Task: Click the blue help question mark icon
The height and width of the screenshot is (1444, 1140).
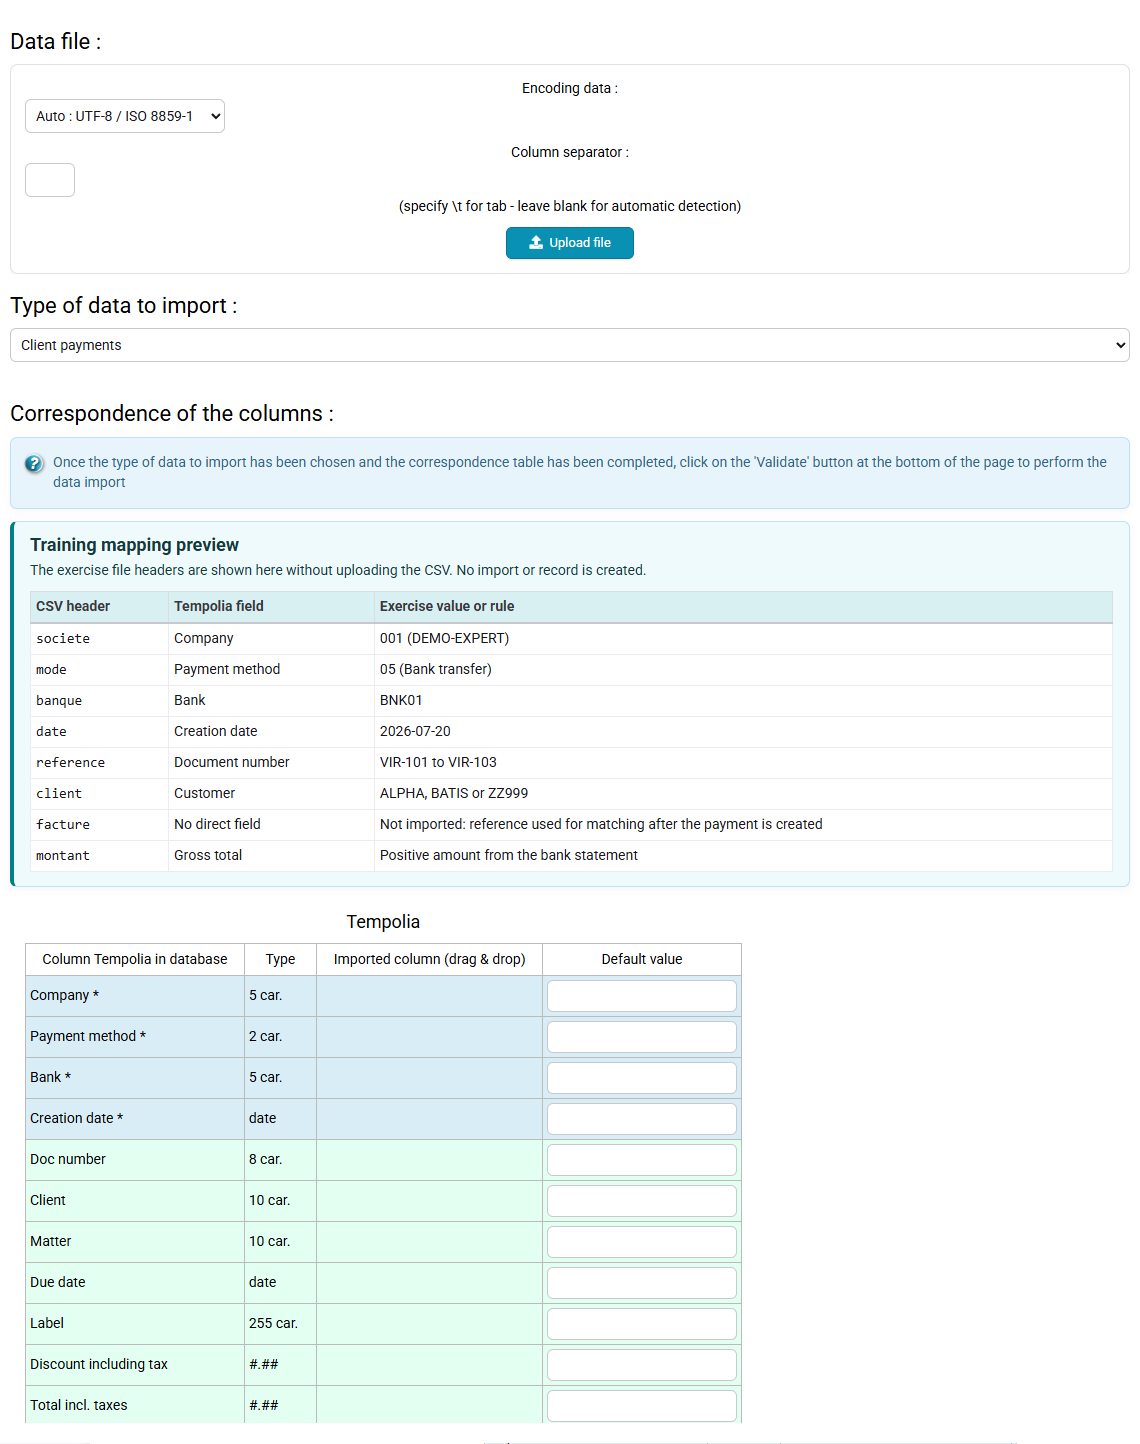Action: pos(34,464)
